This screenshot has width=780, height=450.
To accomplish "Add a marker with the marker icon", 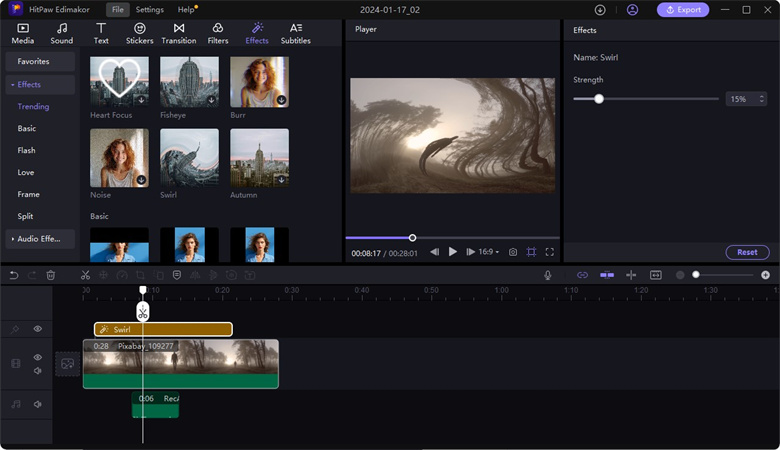I will pyautogui.click(x=177, y=275).
